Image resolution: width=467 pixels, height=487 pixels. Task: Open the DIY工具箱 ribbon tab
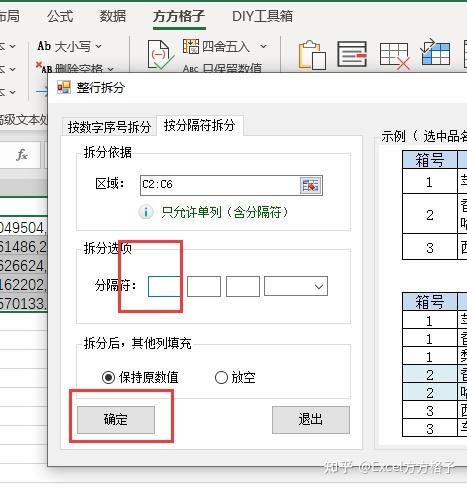click(x=262, y=16)
